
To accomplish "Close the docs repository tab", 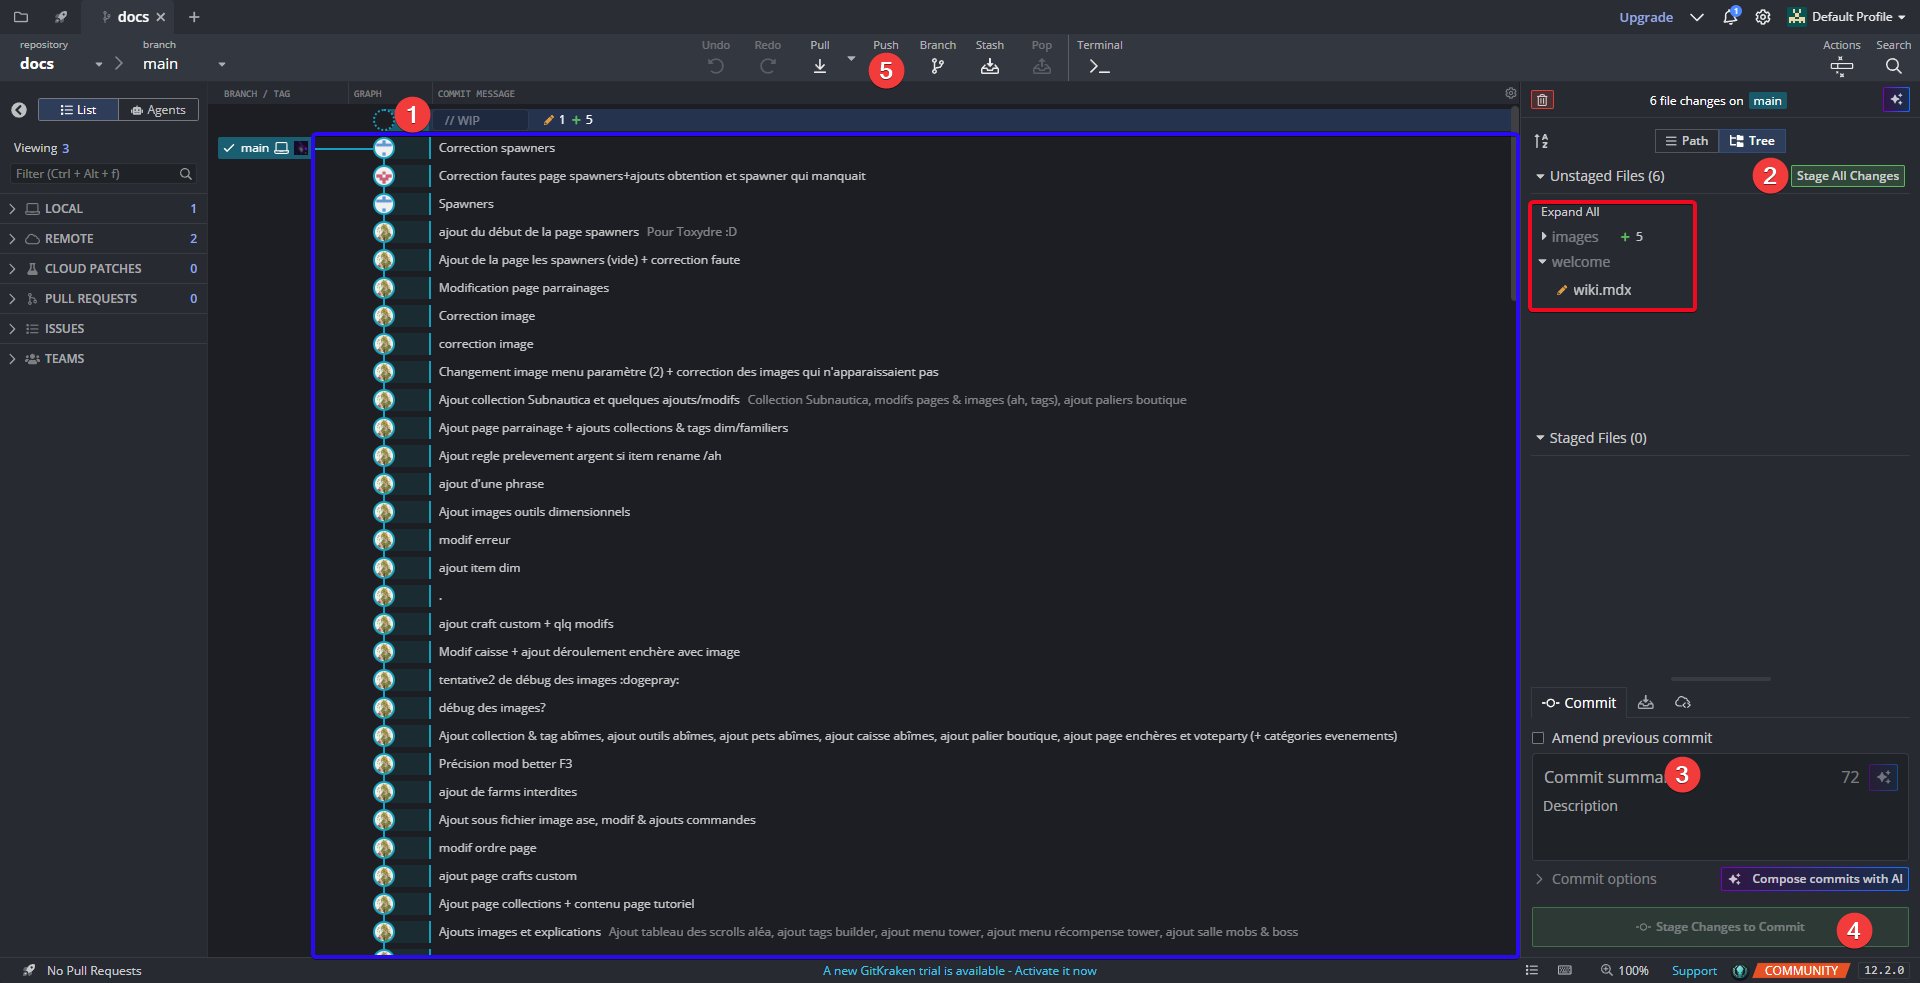I will 160,17.
